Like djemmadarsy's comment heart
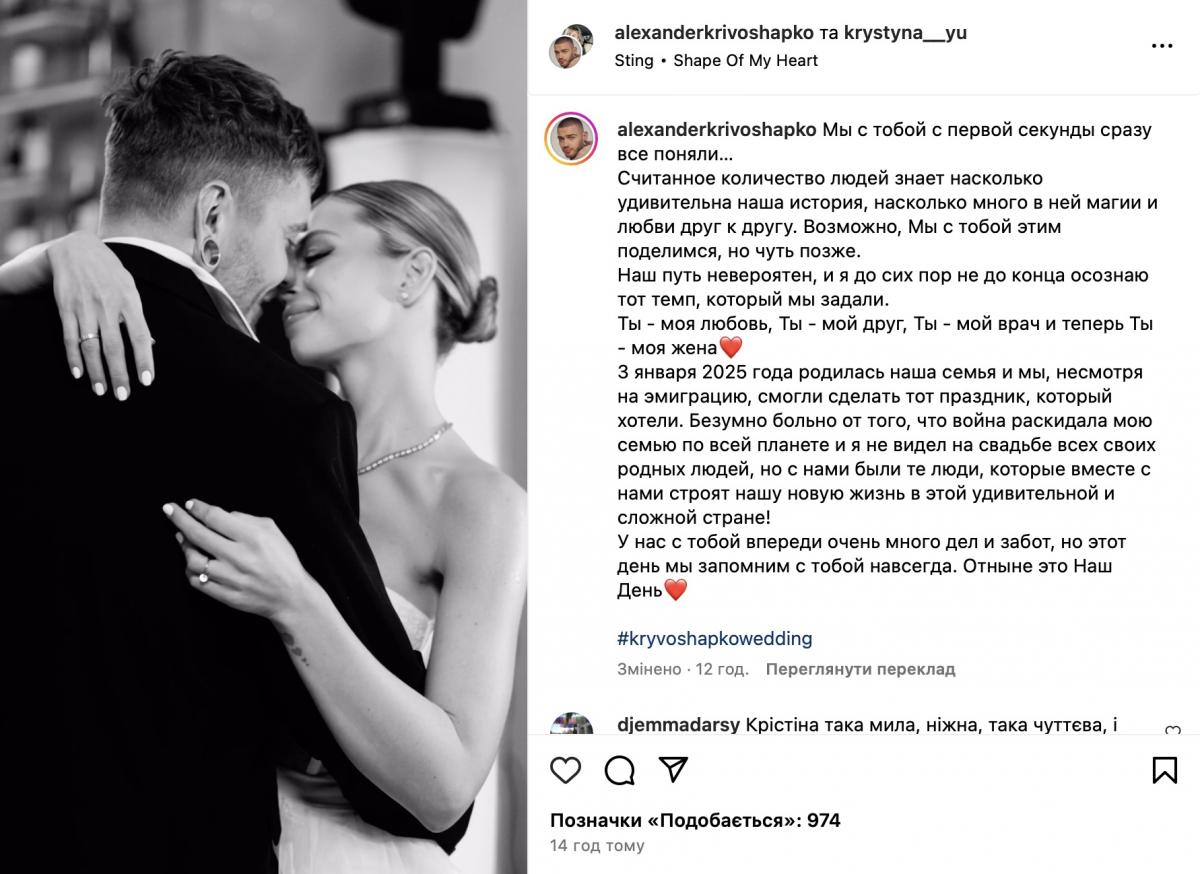Viewport: 1200px width, 874px height. click(1173, 731)
